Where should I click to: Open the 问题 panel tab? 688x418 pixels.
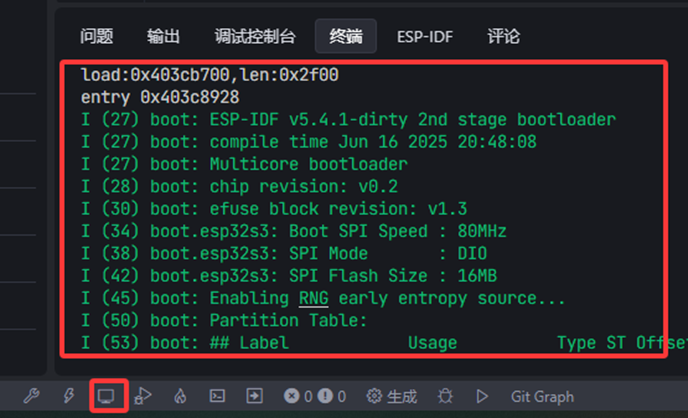[x=97, y=36]
